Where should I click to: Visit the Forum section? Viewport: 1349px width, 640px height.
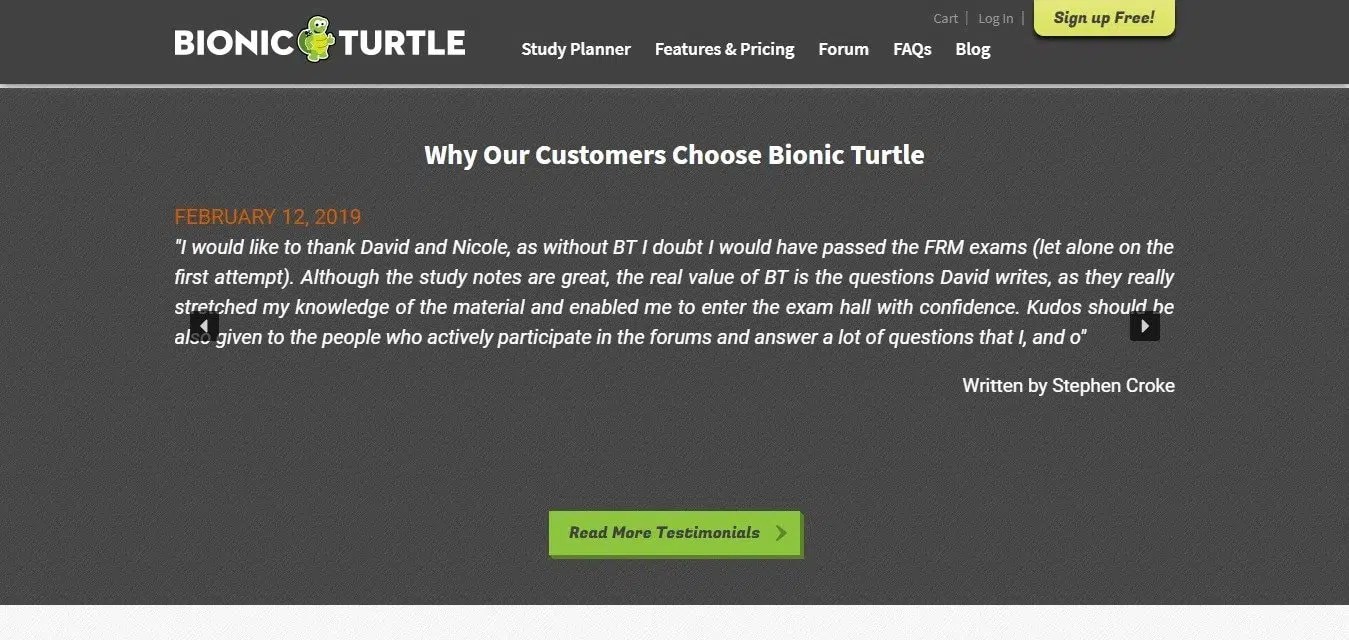[843, 49]
